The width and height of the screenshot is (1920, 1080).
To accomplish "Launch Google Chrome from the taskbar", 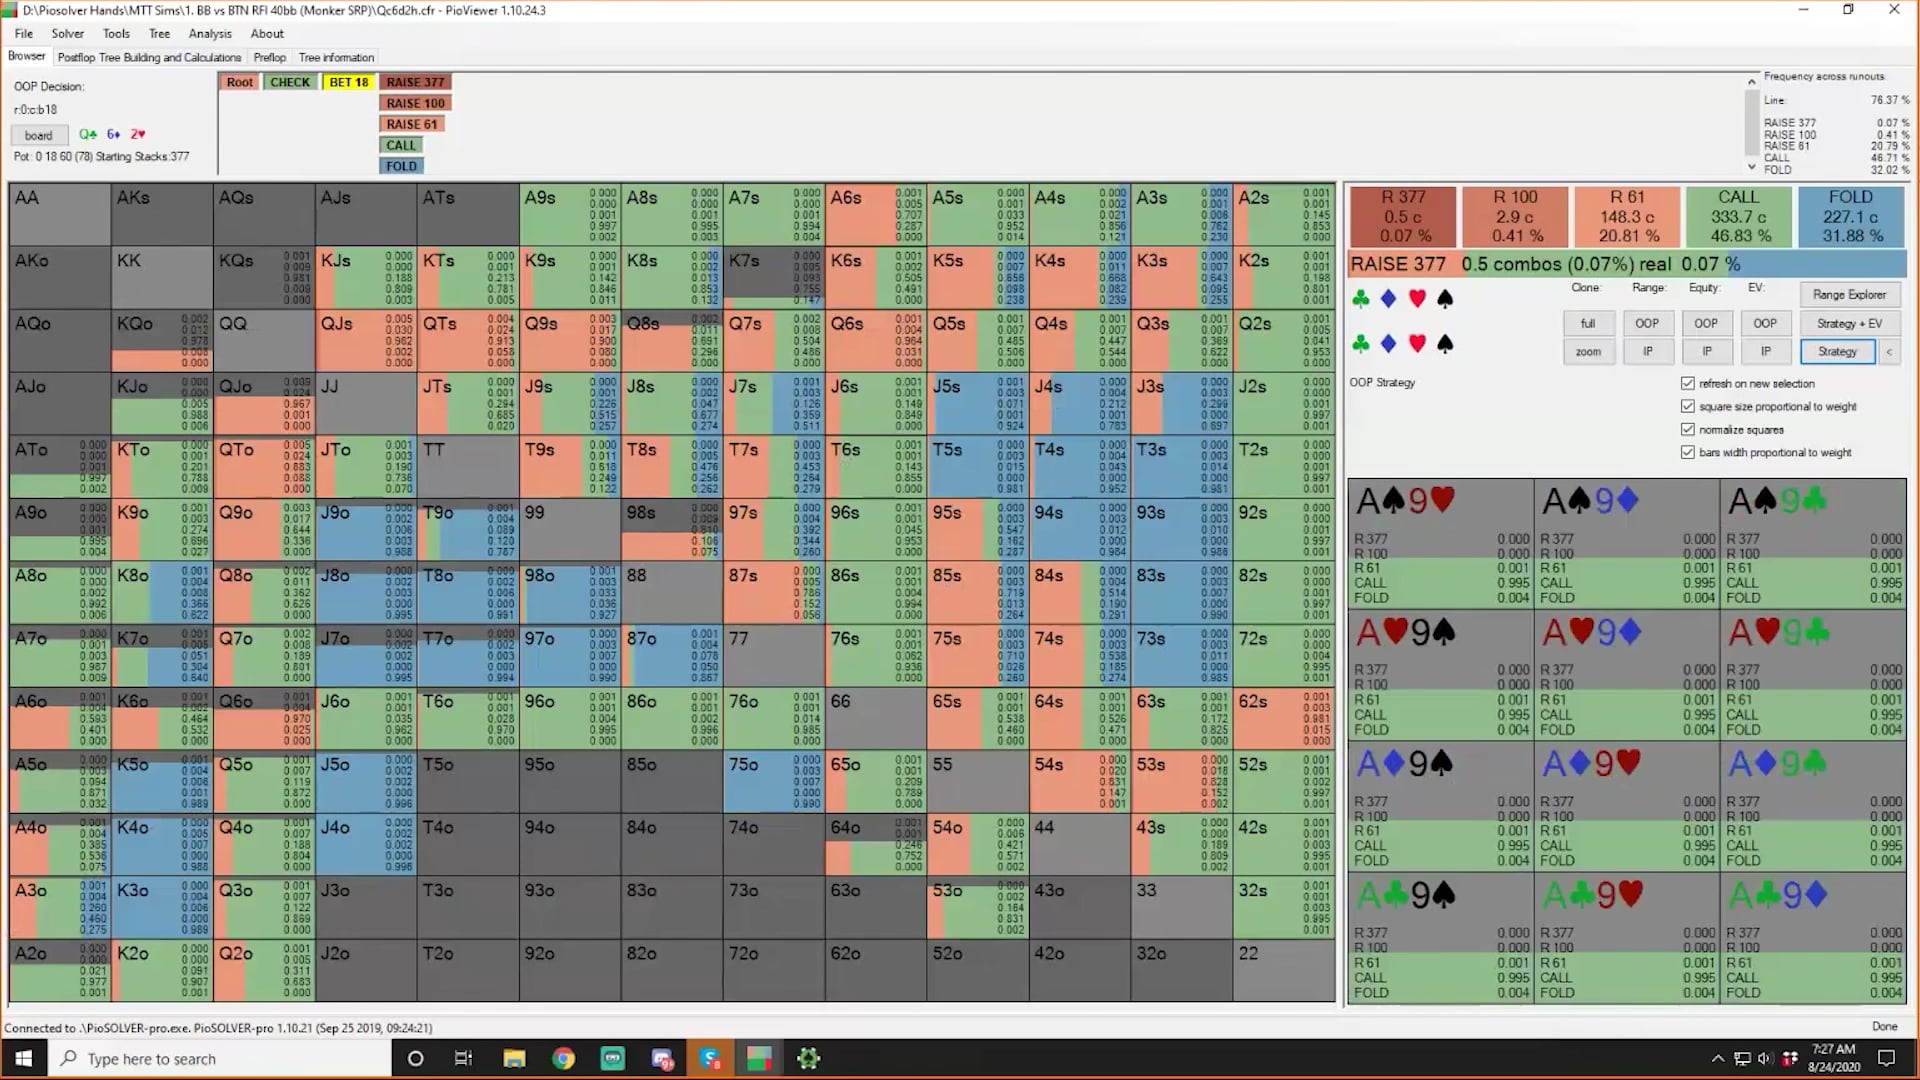I will click(x=563, y=1058).
